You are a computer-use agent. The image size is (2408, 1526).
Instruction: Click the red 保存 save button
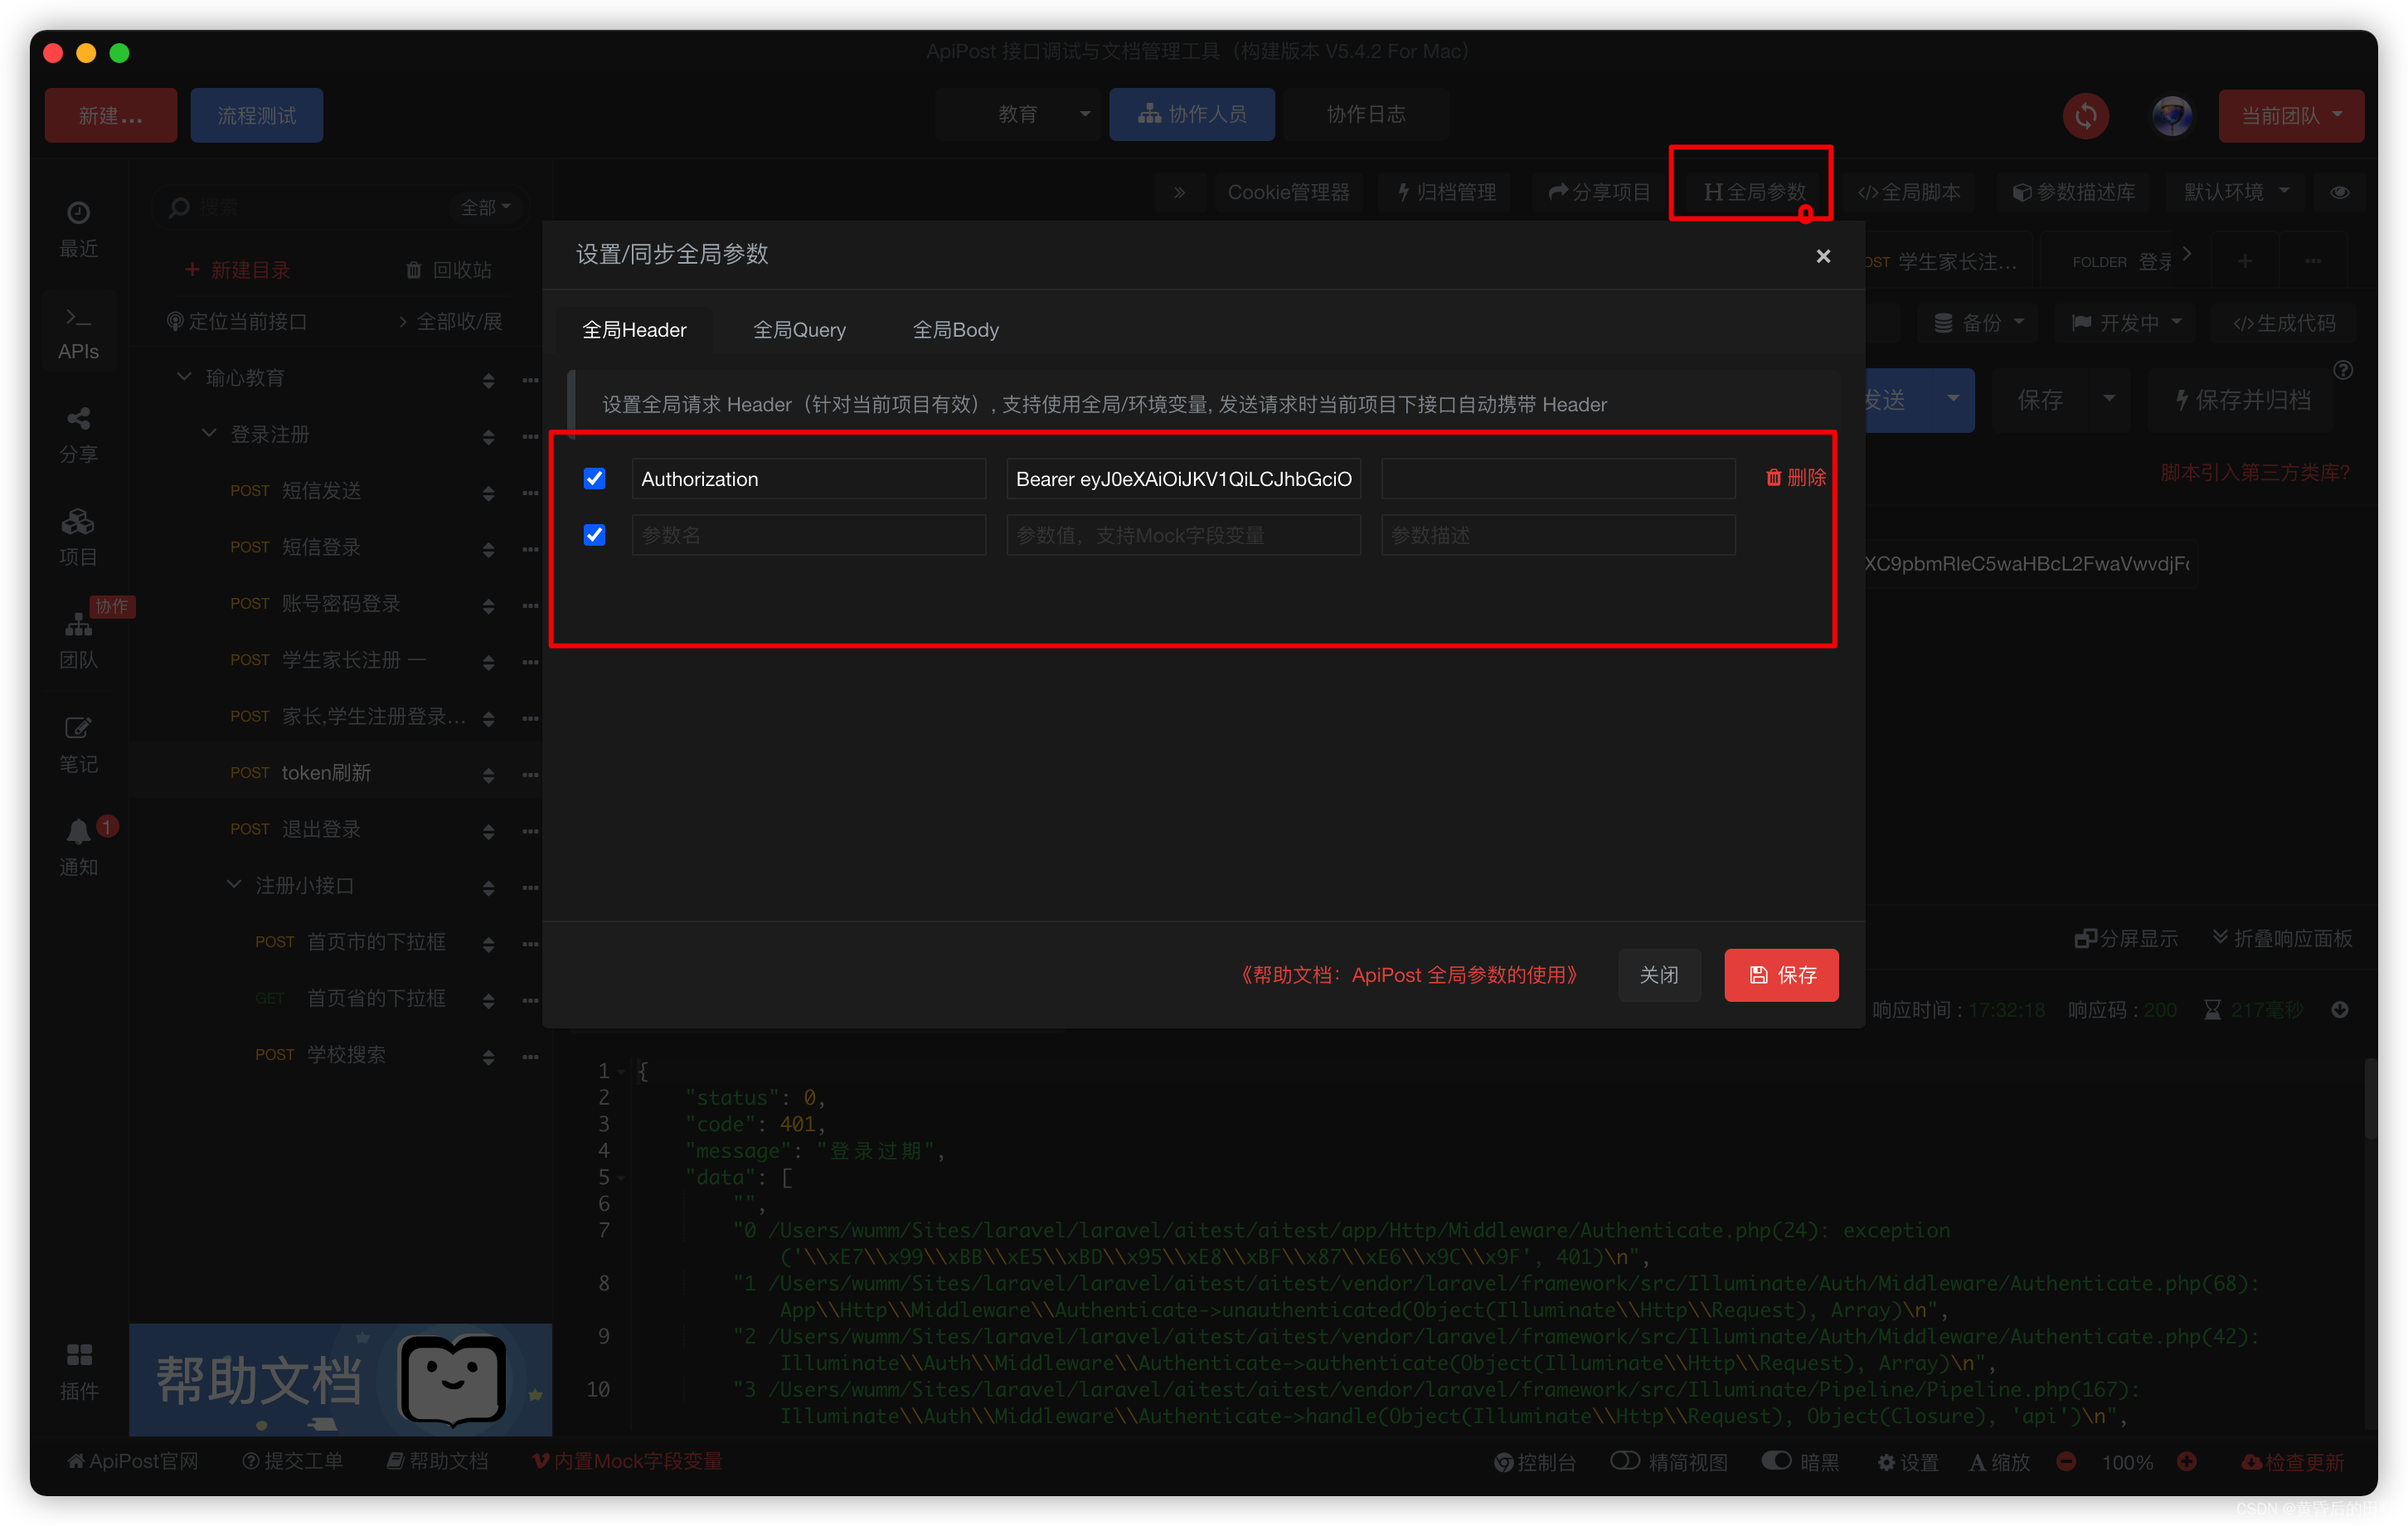[1781, 975]
